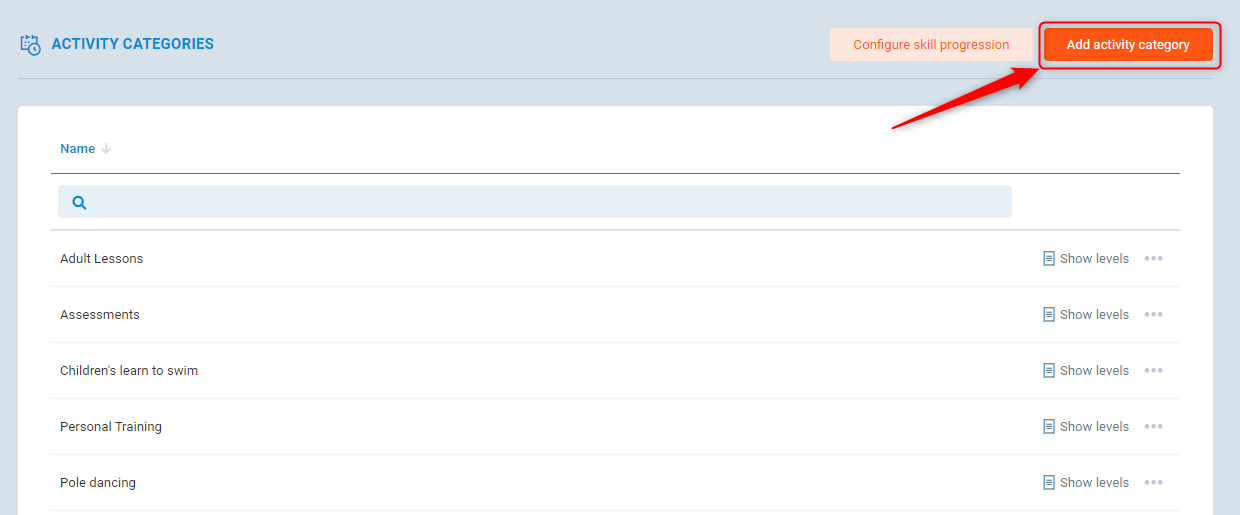Expand levels for Pole dancing
The width and height of the screenshot is (1240, 515).
1086,483
